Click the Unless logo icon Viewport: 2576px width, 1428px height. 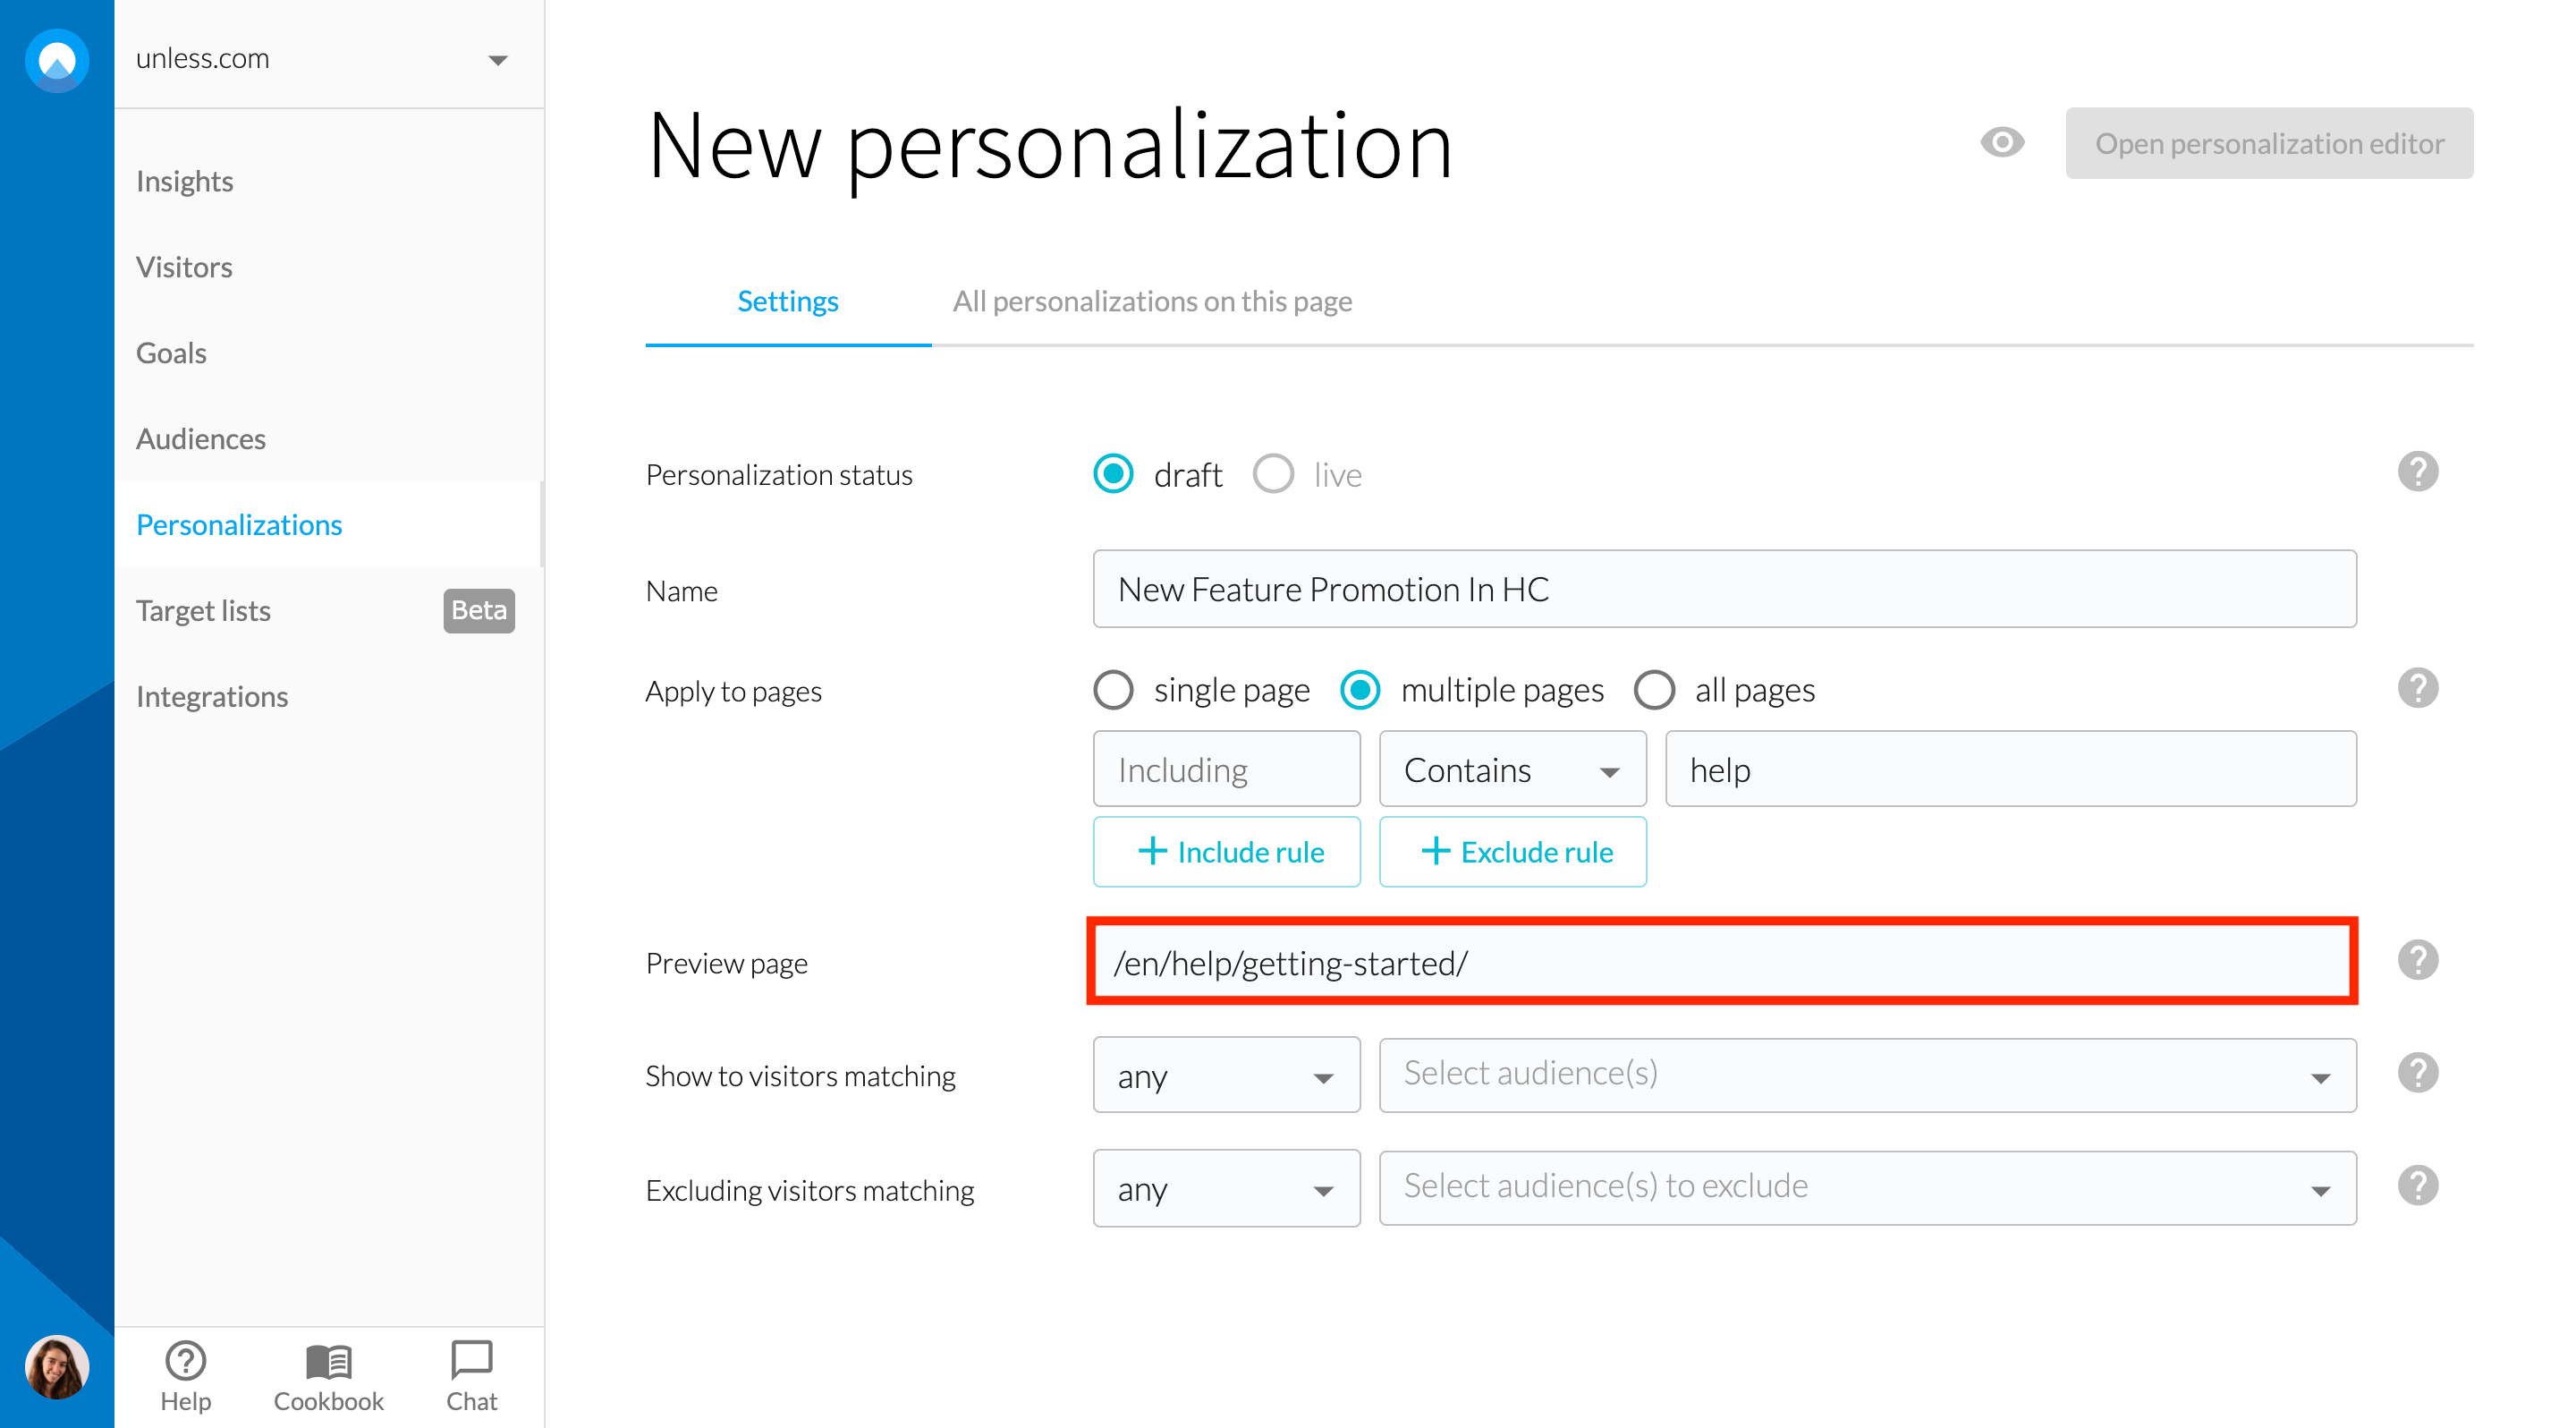point(56,60)
